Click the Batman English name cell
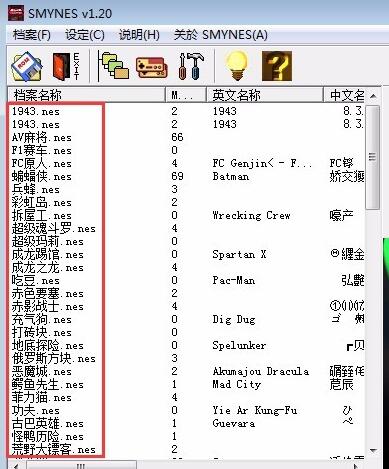The width and height of the screenshot is (389, 469). [231, 176]
